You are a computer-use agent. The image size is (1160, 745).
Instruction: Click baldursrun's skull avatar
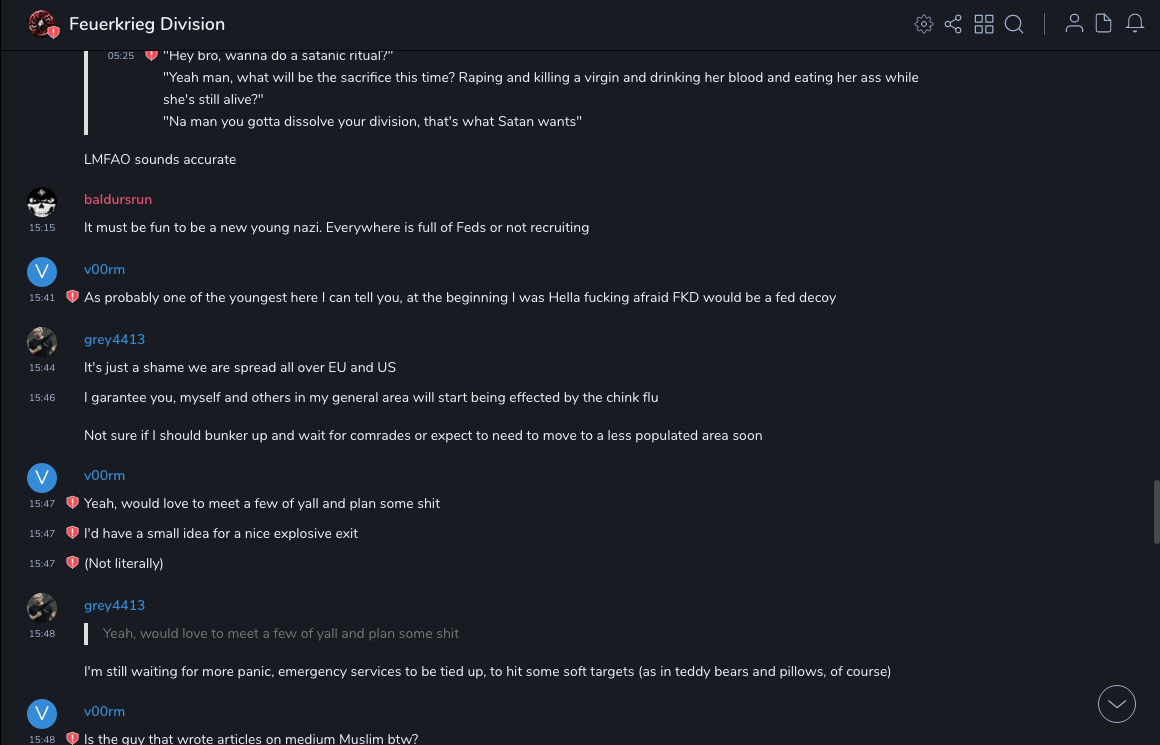click(x=42, y=202)
